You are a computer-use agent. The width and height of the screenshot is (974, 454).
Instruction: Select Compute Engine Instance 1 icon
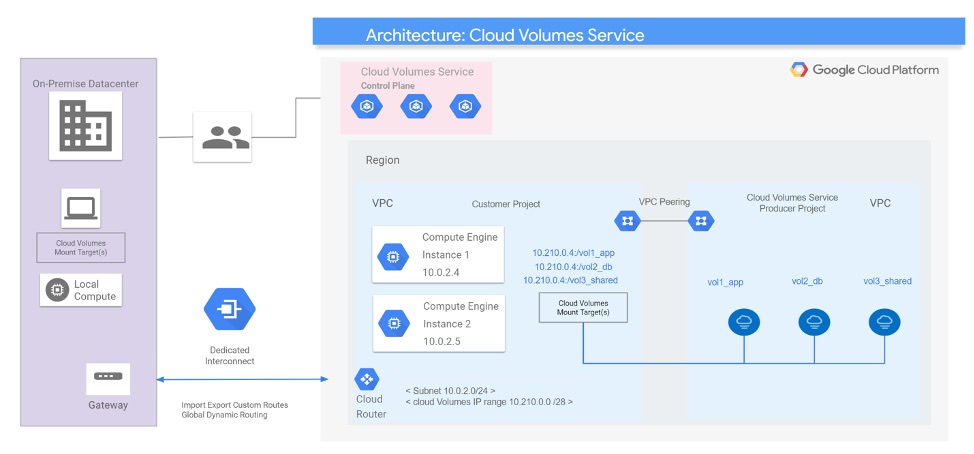tap(390, 255)
